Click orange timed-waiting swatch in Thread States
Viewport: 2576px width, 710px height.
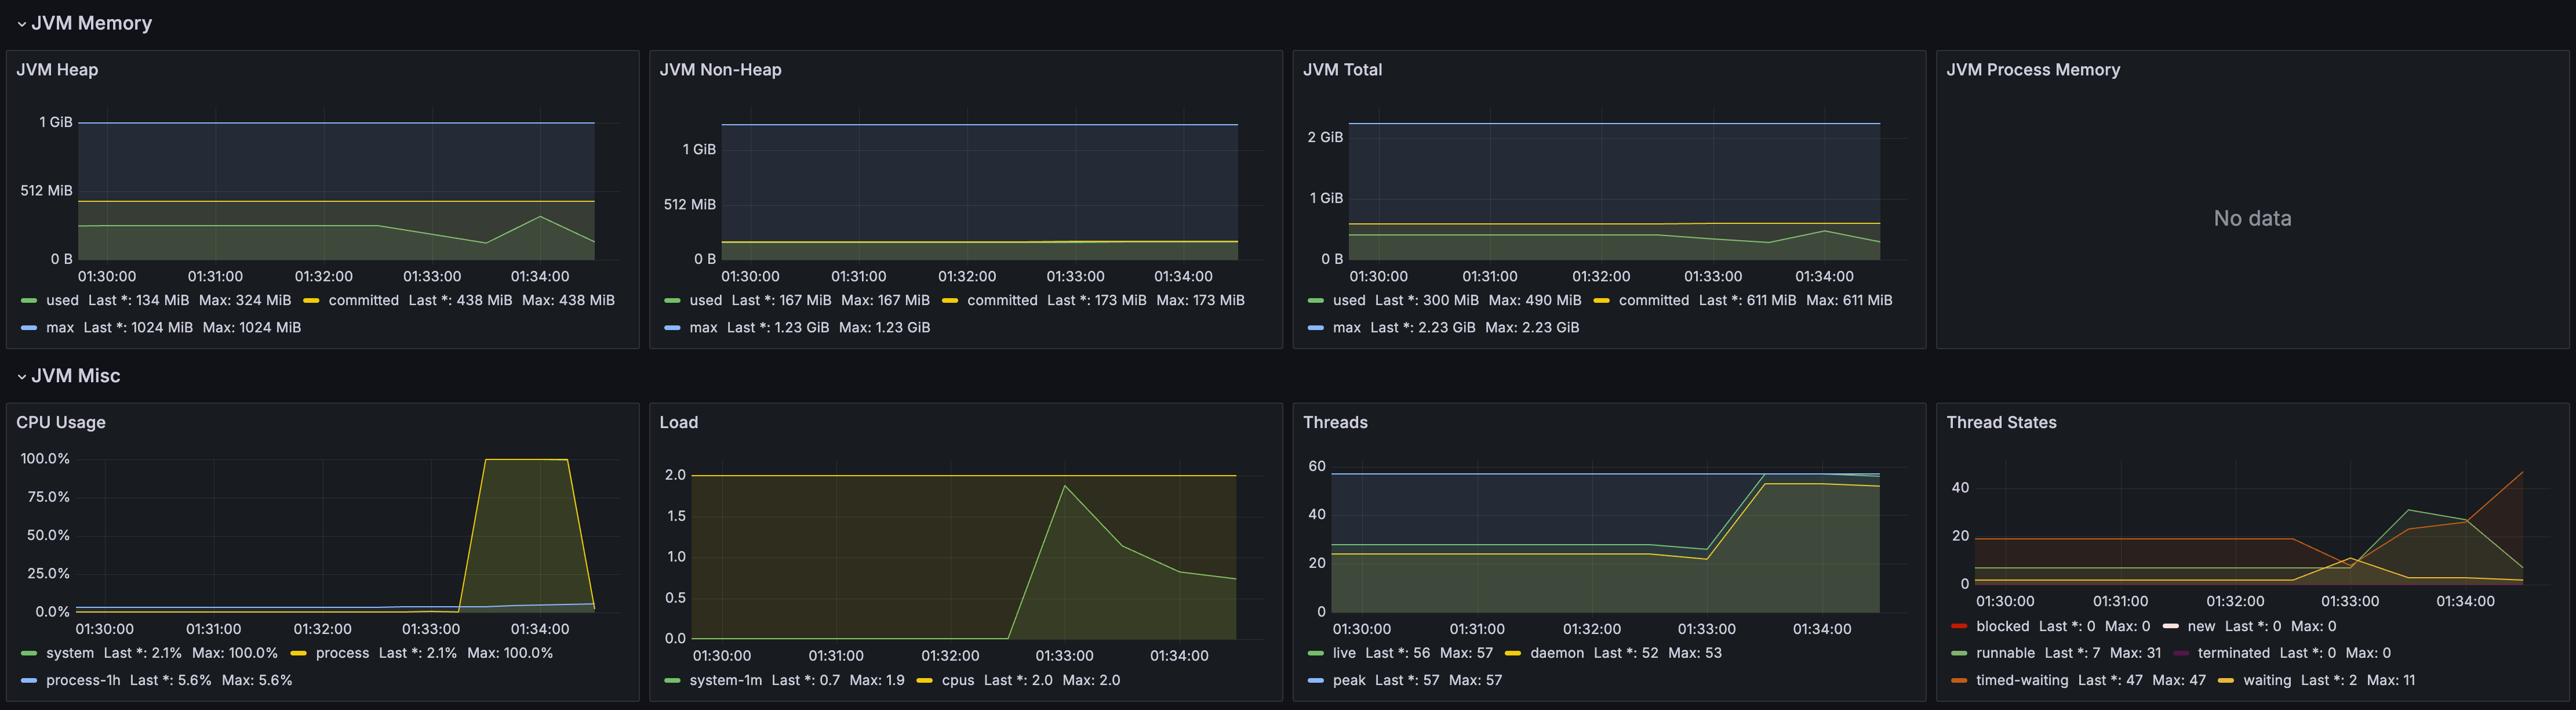(x=1959, y=680)
